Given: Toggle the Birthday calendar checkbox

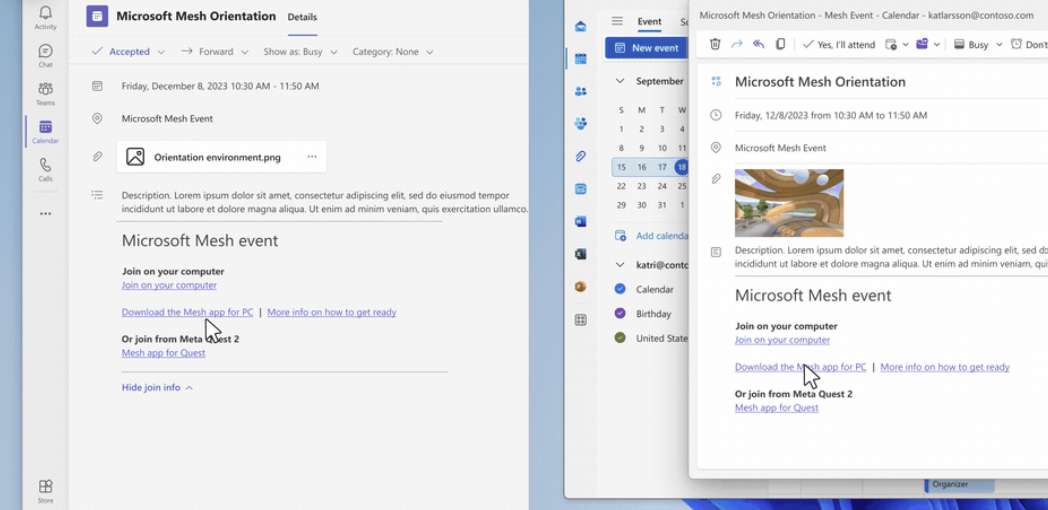Looking at the screenshot, I should coord(620,313).
